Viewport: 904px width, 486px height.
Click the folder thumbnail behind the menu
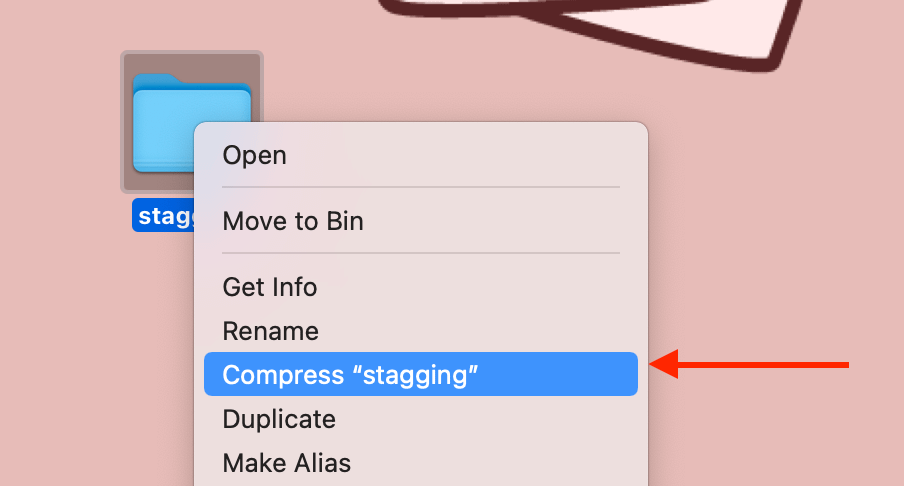(160, 110)
